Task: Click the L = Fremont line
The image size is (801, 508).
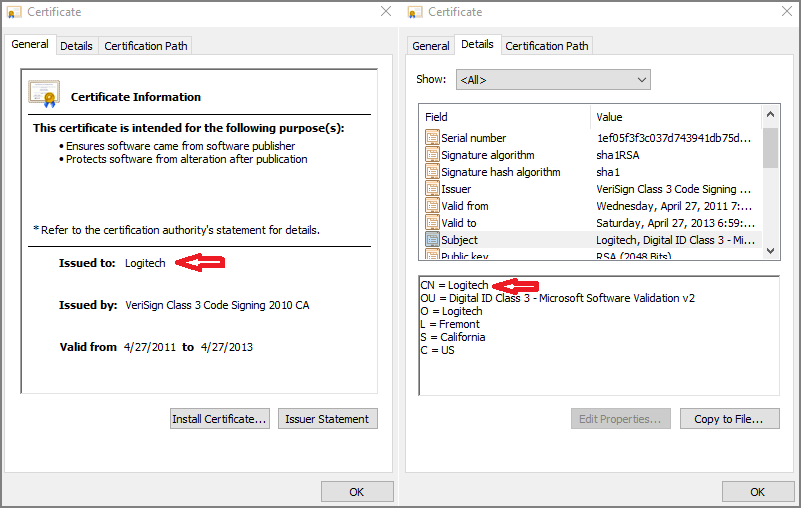Action: point(450,324)
